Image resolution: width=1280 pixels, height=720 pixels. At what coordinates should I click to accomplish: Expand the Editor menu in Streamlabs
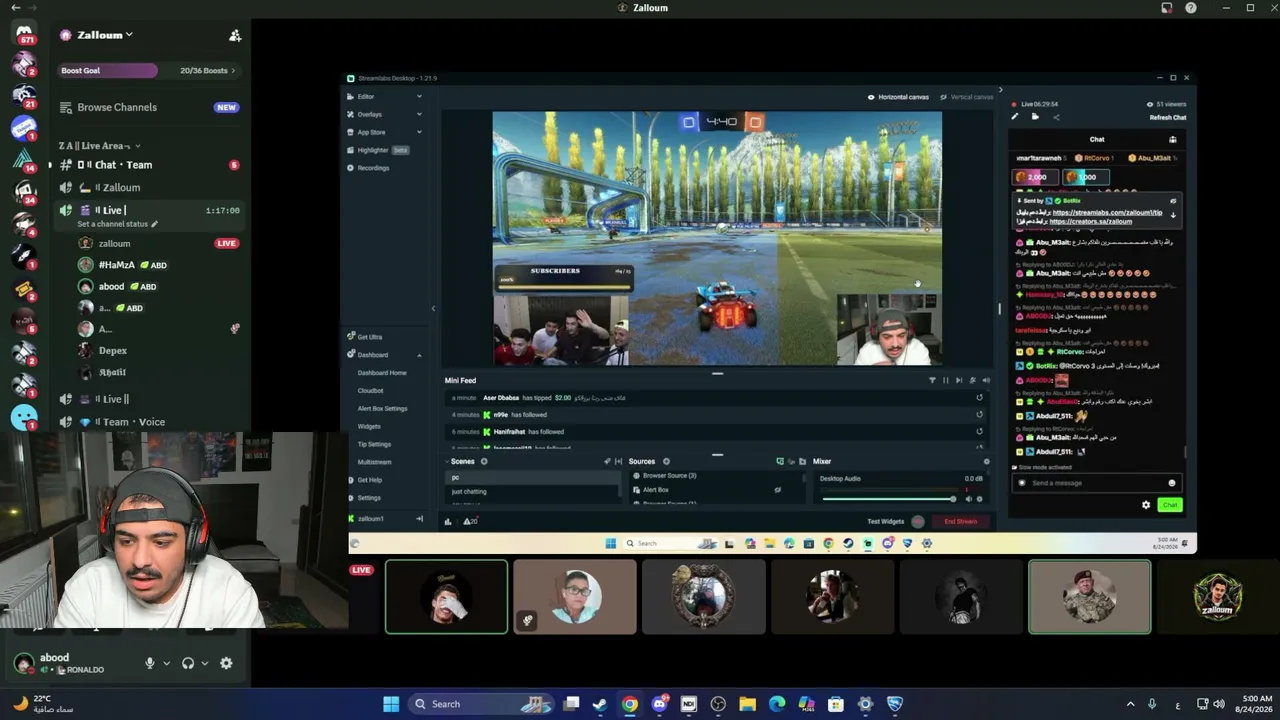[x=385, y=97]
